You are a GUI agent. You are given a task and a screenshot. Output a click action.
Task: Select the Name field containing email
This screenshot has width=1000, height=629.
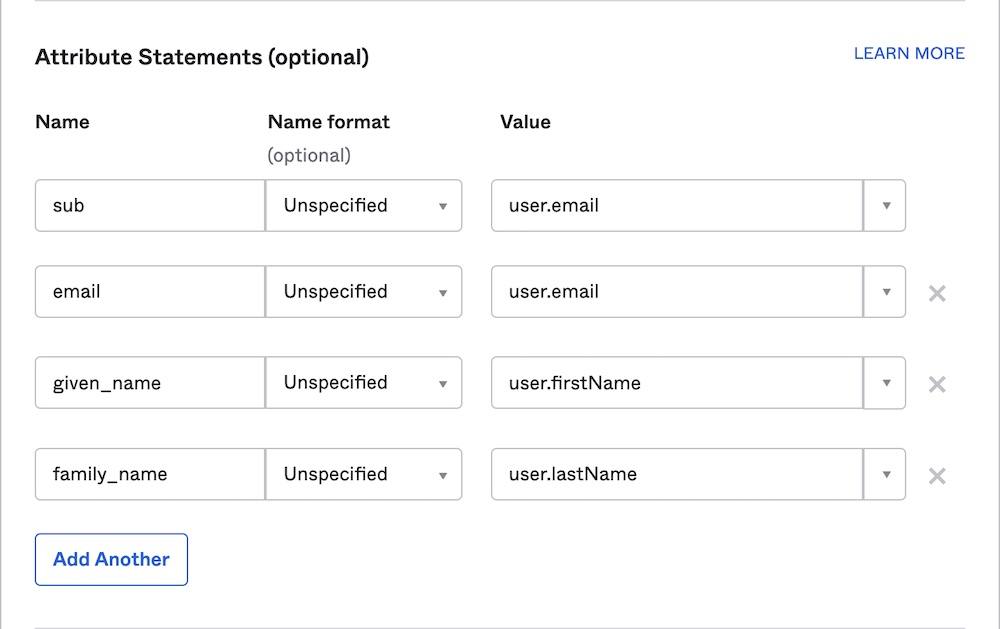tap(148, 292)
